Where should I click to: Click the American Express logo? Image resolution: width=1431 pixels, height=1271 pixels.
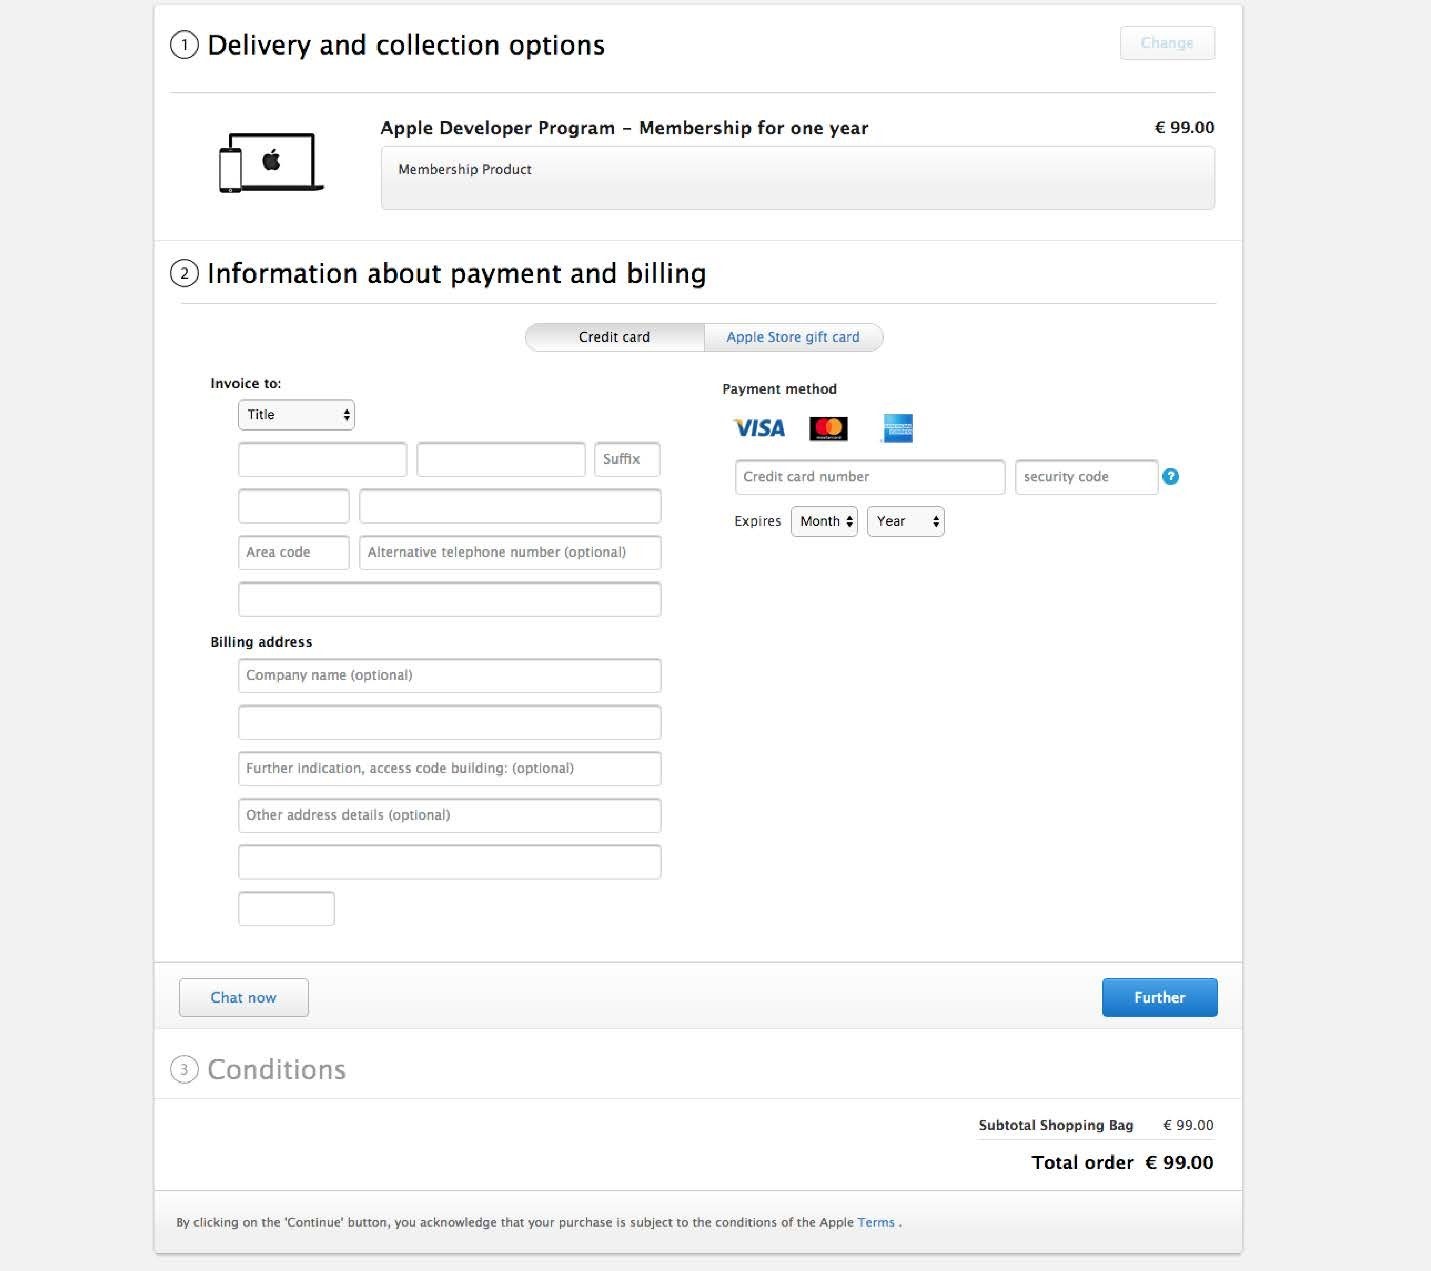point(897,428)
